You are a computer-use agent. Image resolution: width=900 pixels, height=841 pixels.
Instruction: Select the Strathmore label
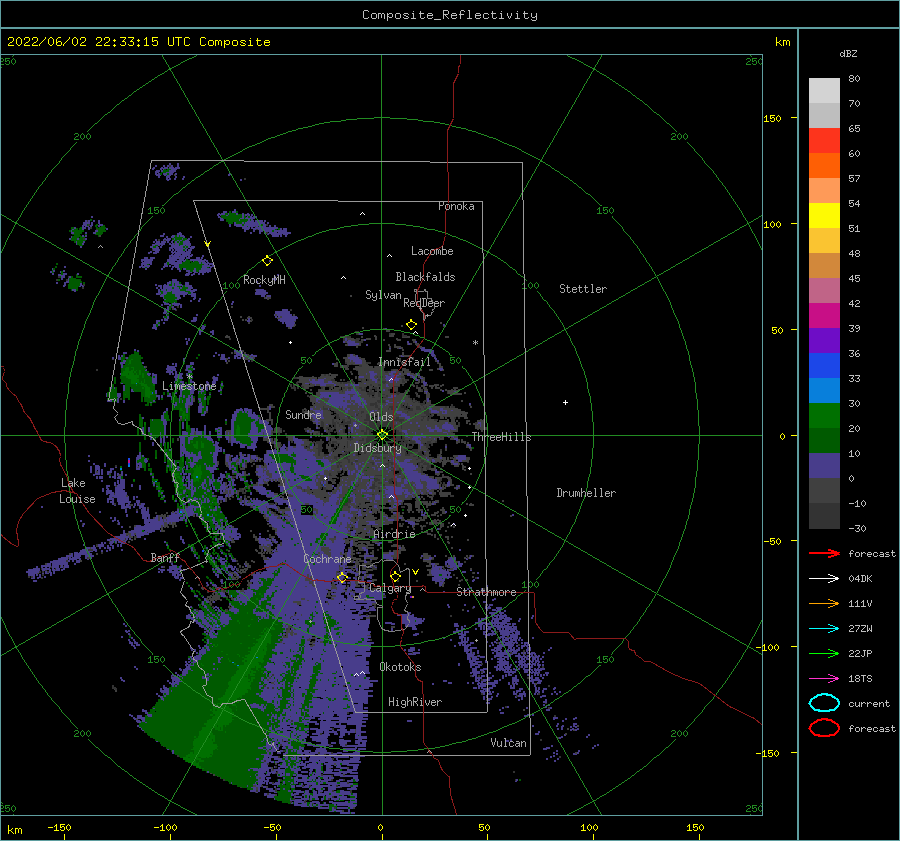click(486, 592)
